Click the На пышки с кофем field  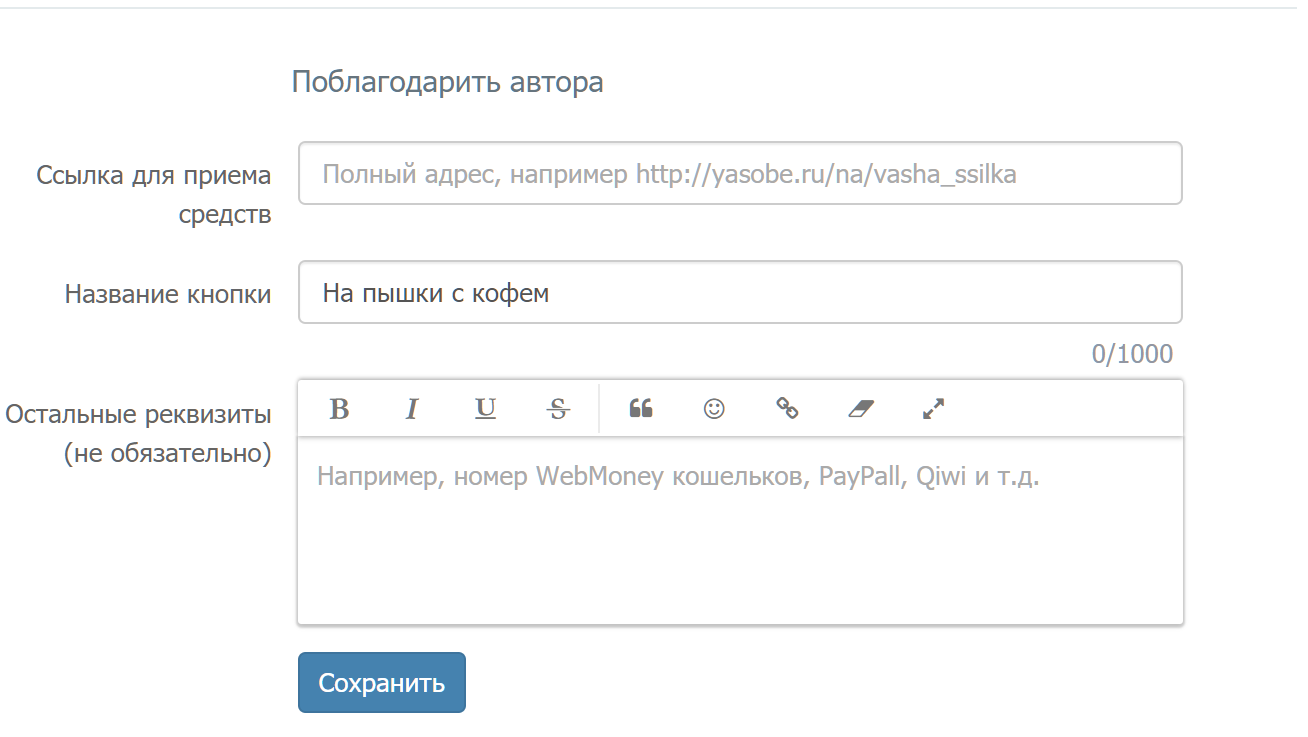click(740, 293)
